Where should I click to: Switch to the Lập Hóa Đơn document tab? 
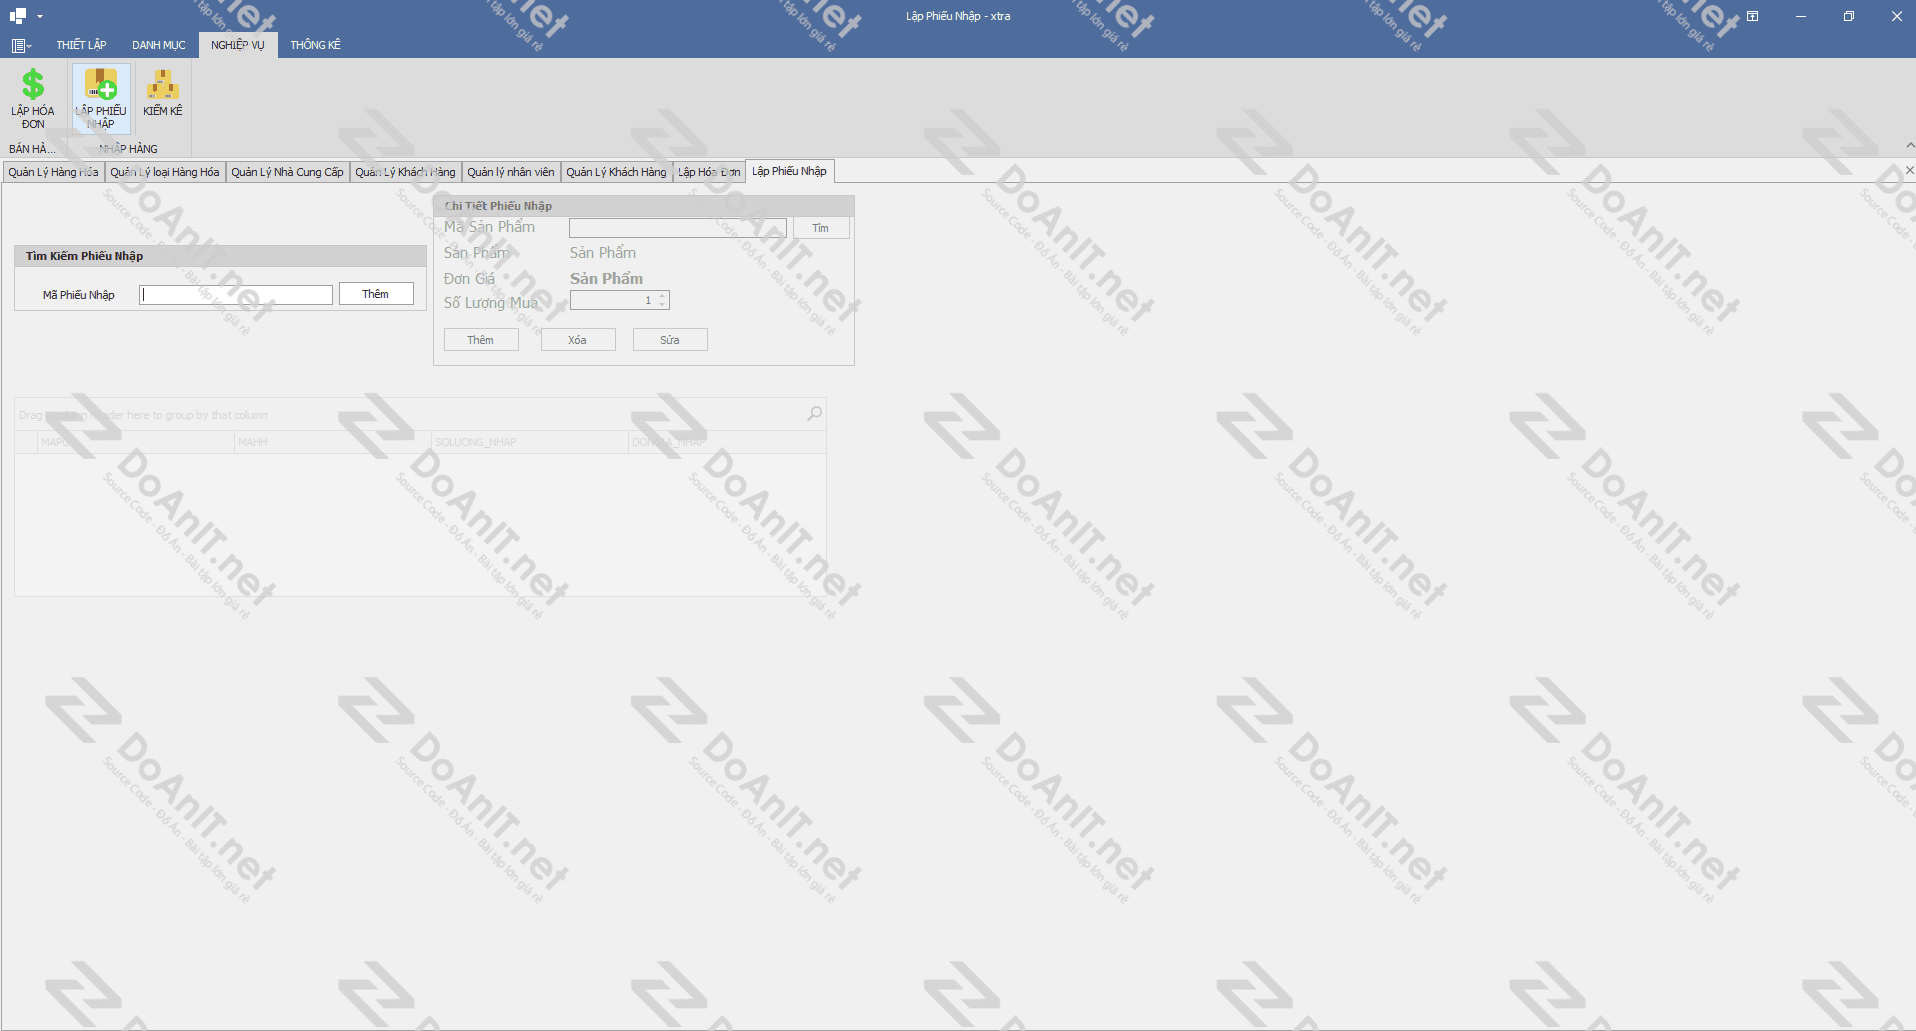pos(709,172)
